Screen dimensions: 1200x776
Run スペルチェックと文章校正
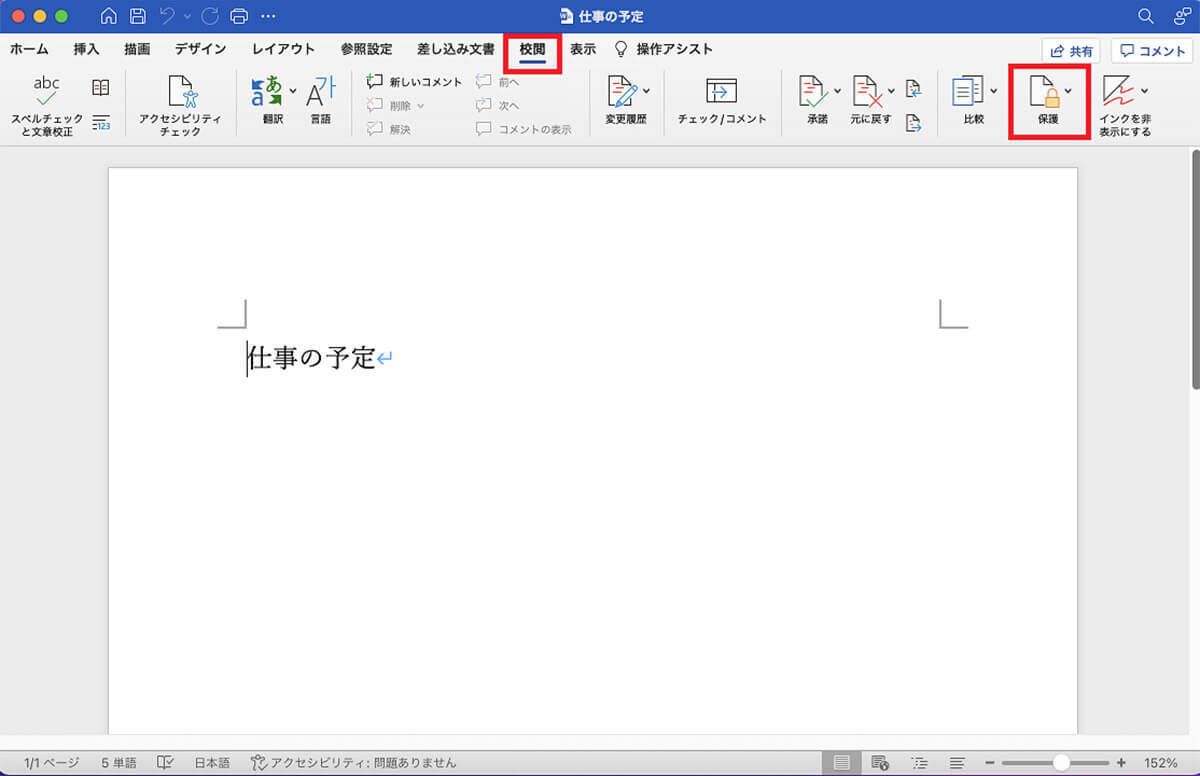coord(46,106)
